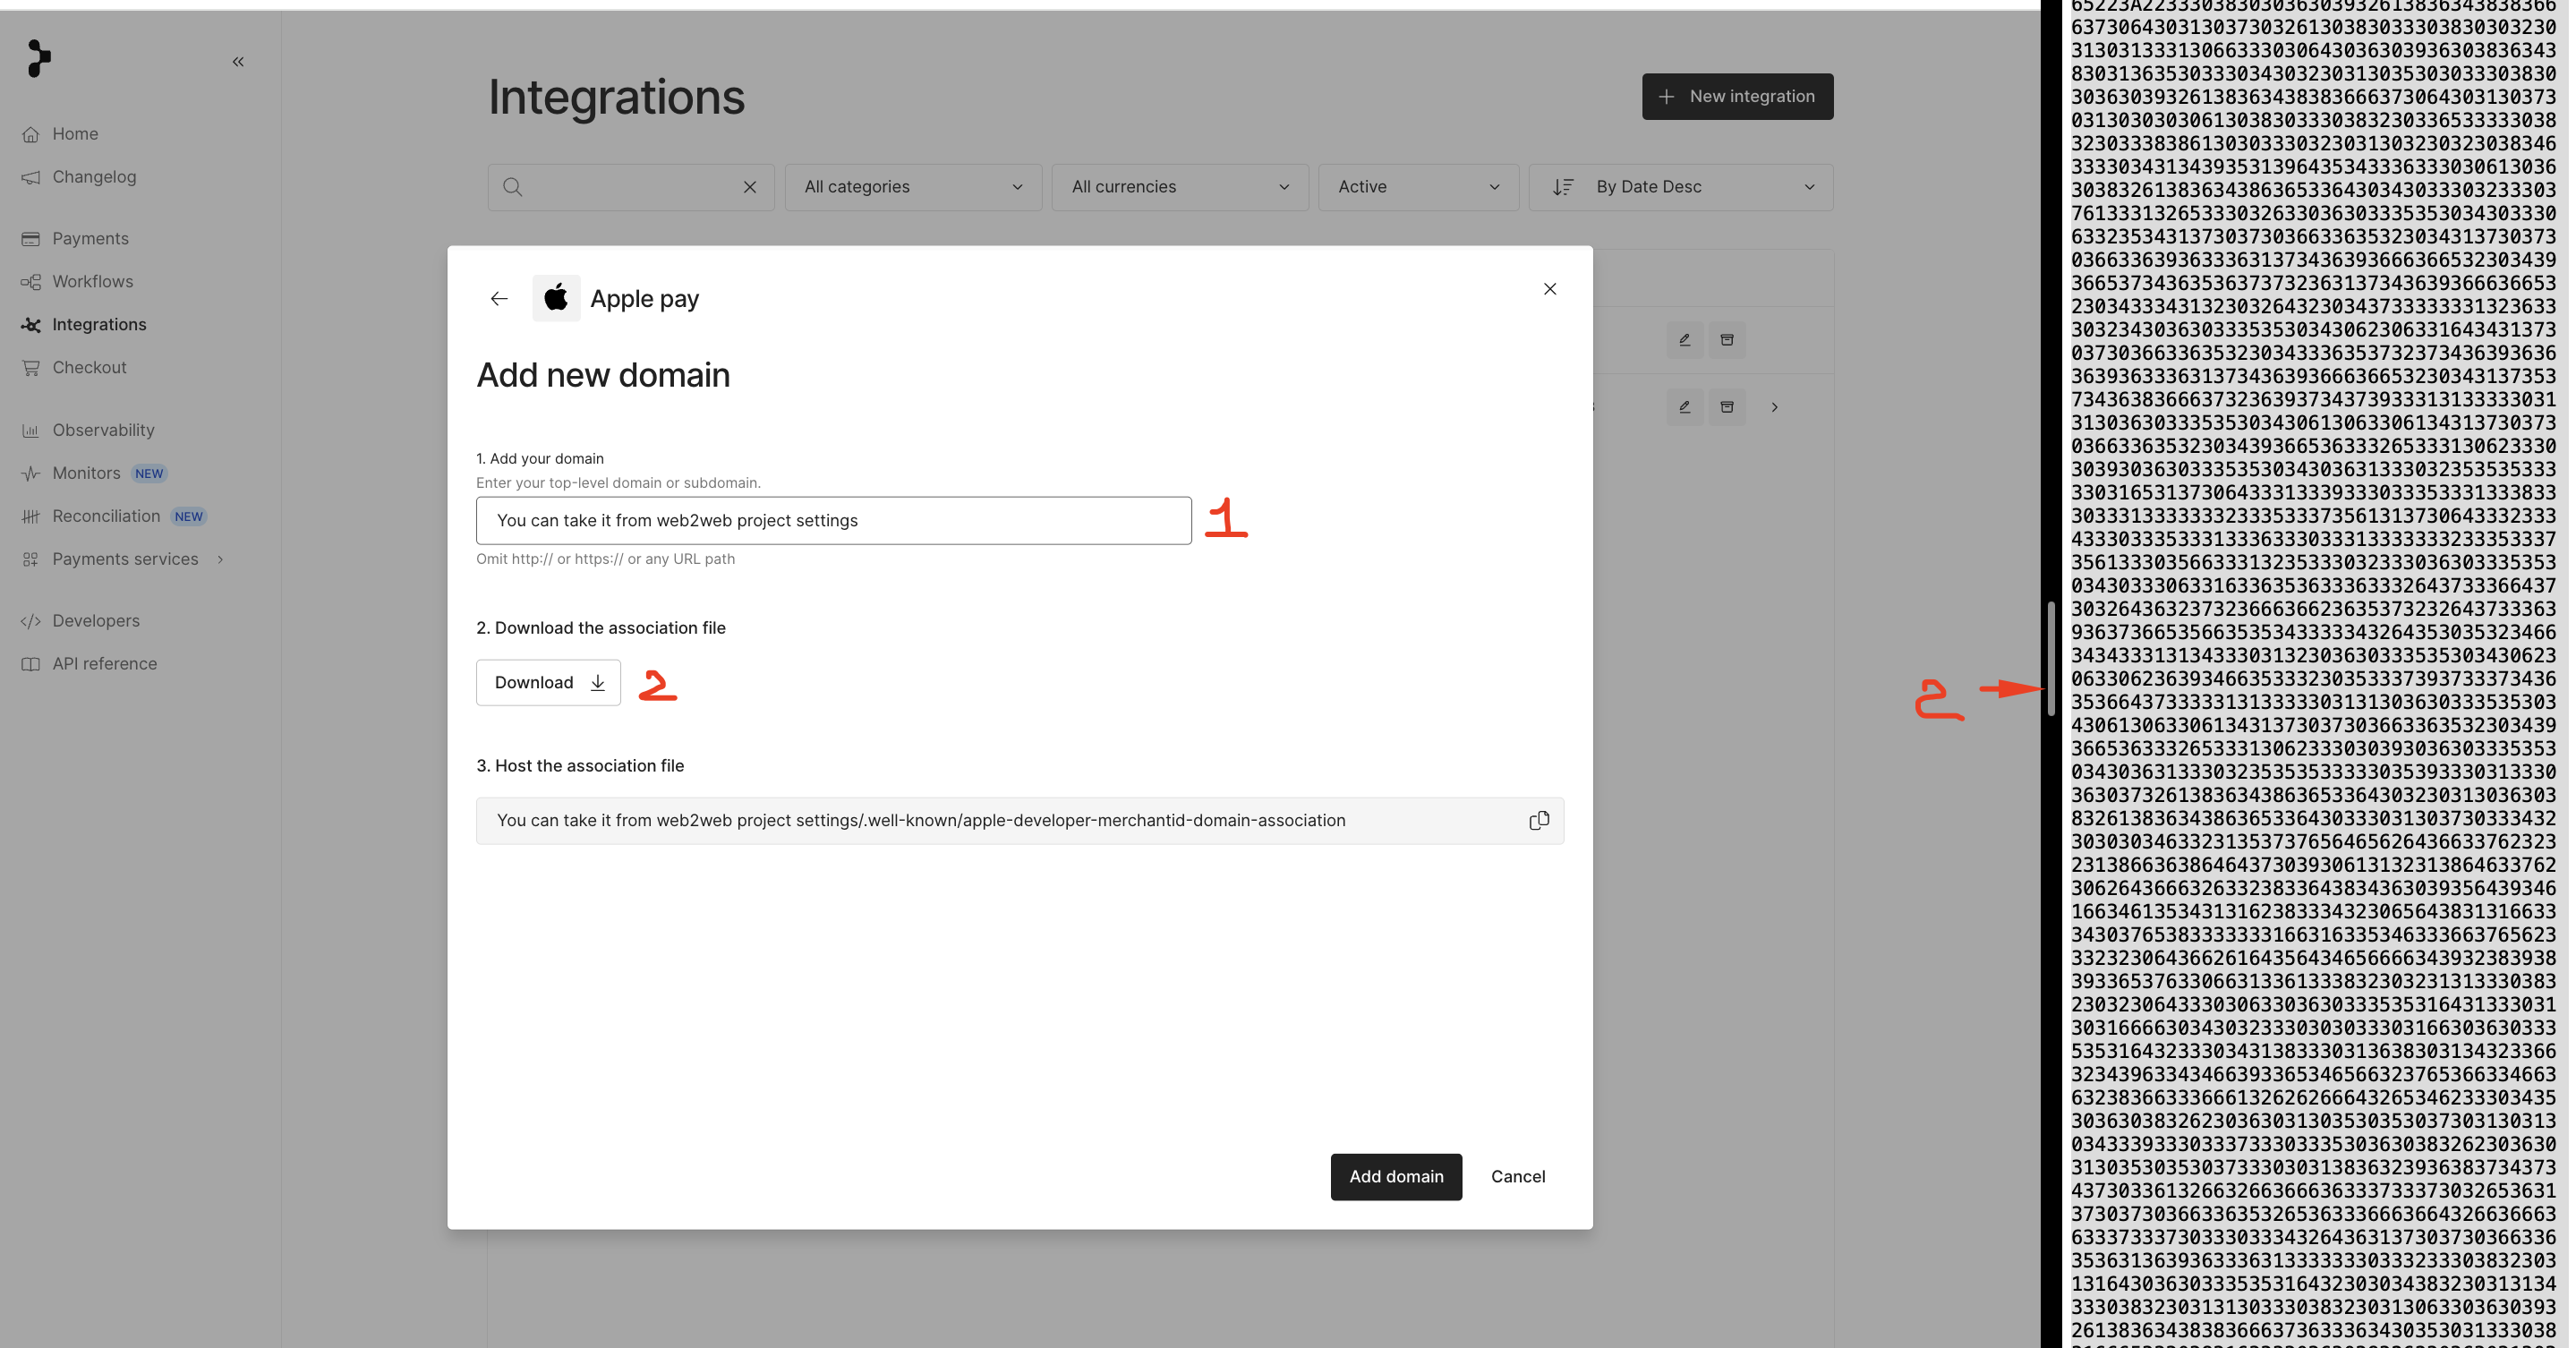Viewport: 2576px width, 1348px height.
Task: Click the Integrations icon in sidebar
Action: [31, 325]
